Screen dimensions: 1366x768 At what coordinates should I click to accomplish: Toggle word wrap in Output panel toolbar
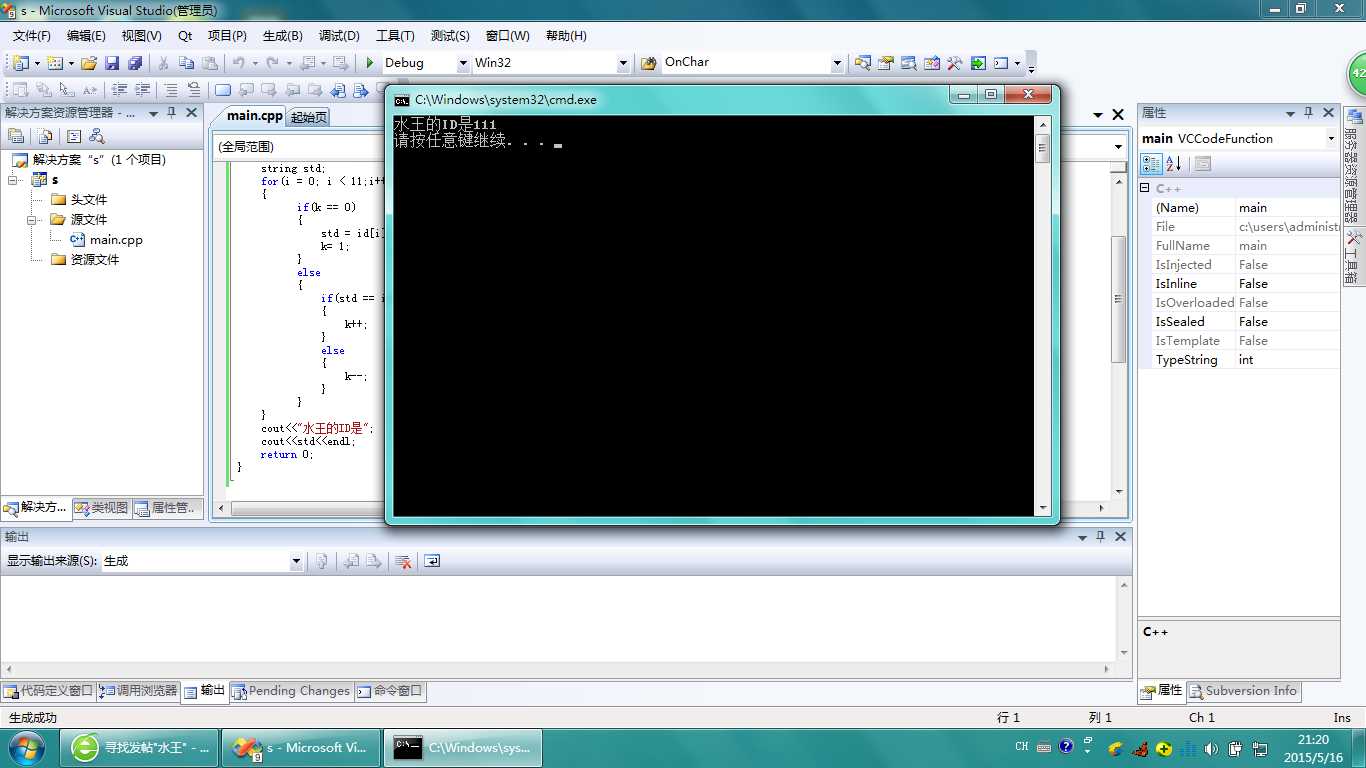pyautogui.click(x=432, y=561)
